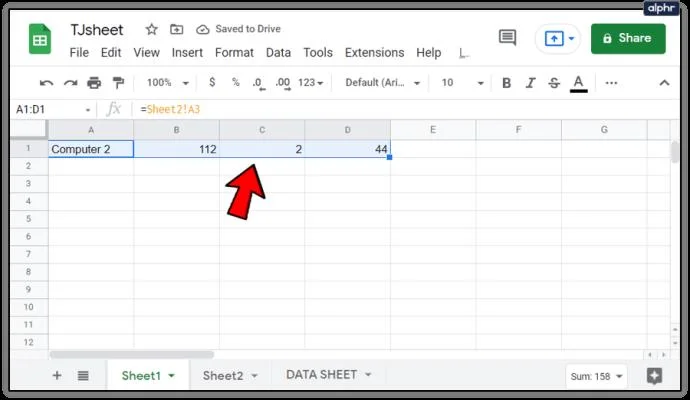Screen dimensions: 690x400
Task: Click the horizontal scrollbar thumb
Action: click(x=132, y=355)
